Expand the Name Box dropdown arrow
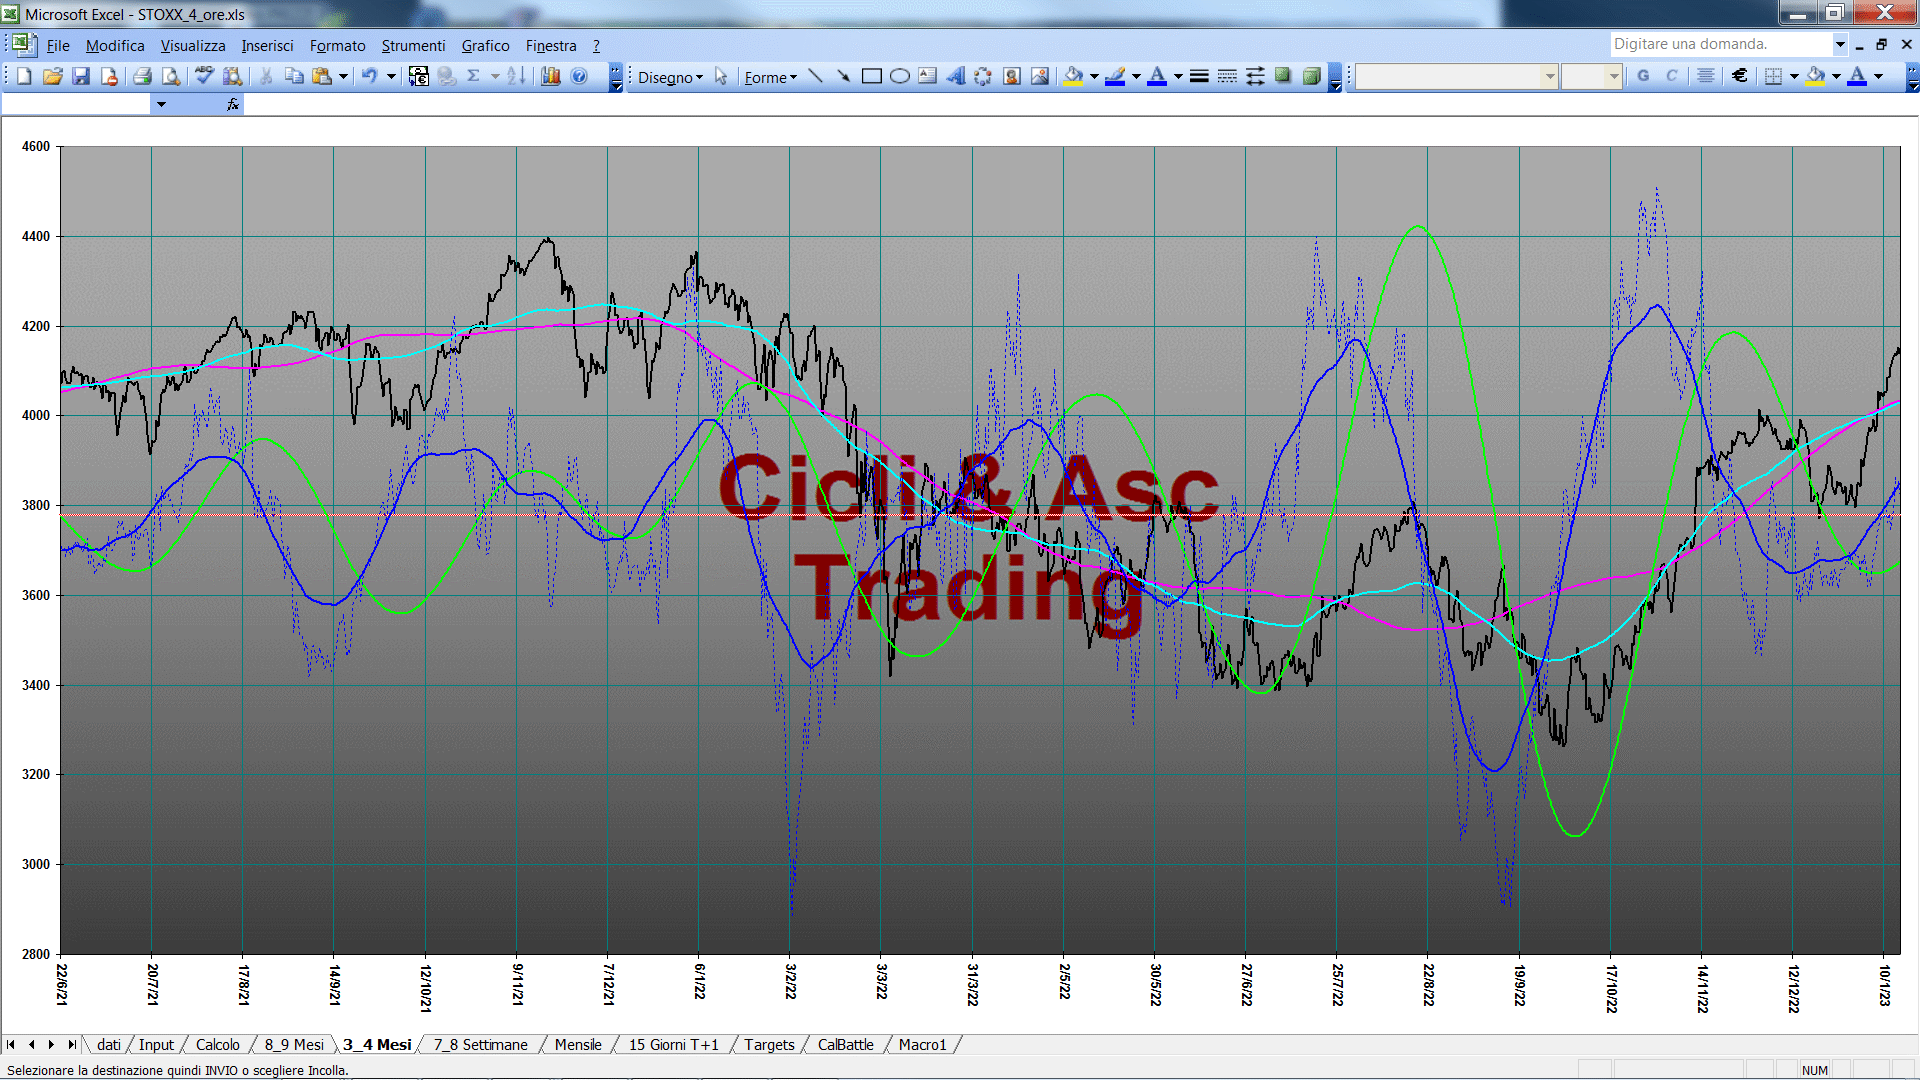Image resolution: width=1920 pixels, height=1080 pixels. pyautogui.click(x=161, y=104)
